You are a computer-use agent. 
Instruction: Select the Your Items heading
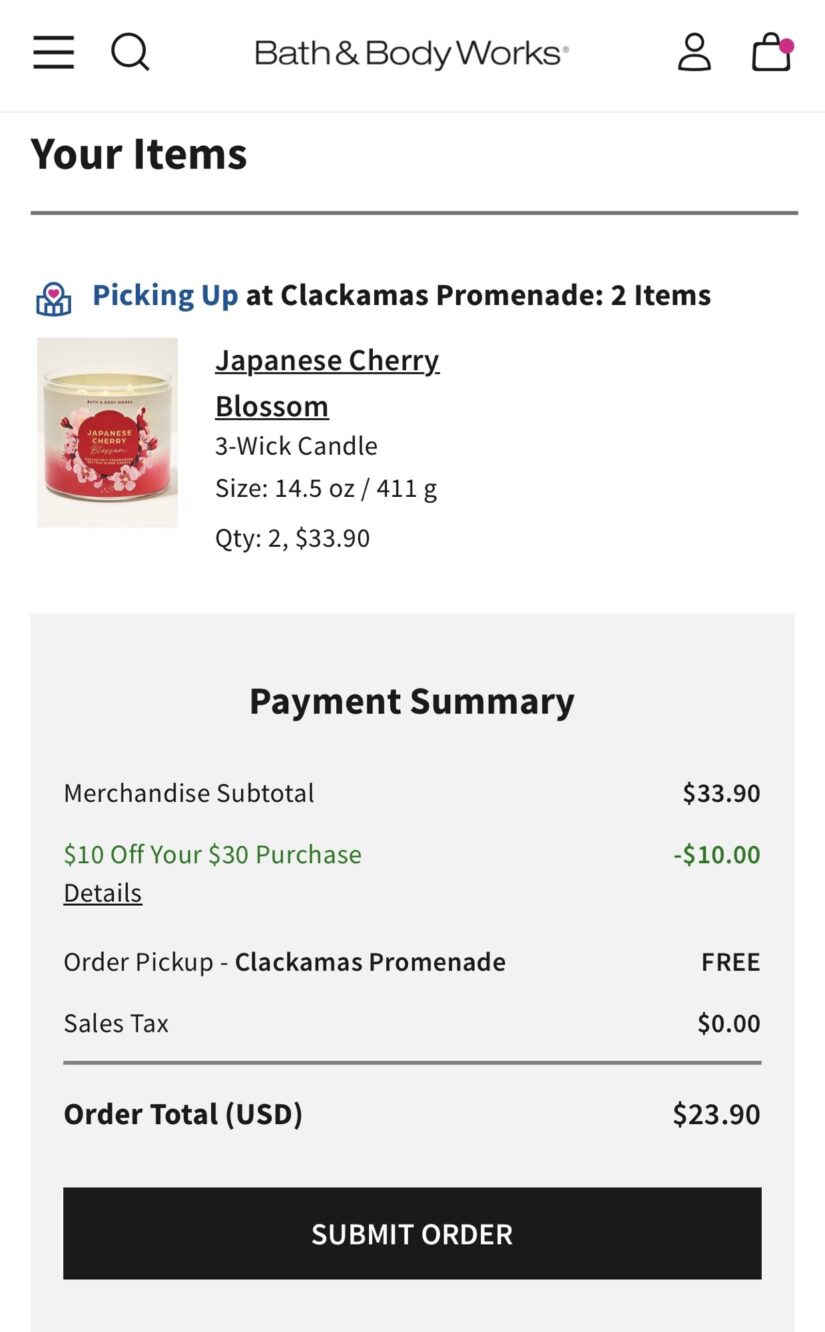click(139, 154)
